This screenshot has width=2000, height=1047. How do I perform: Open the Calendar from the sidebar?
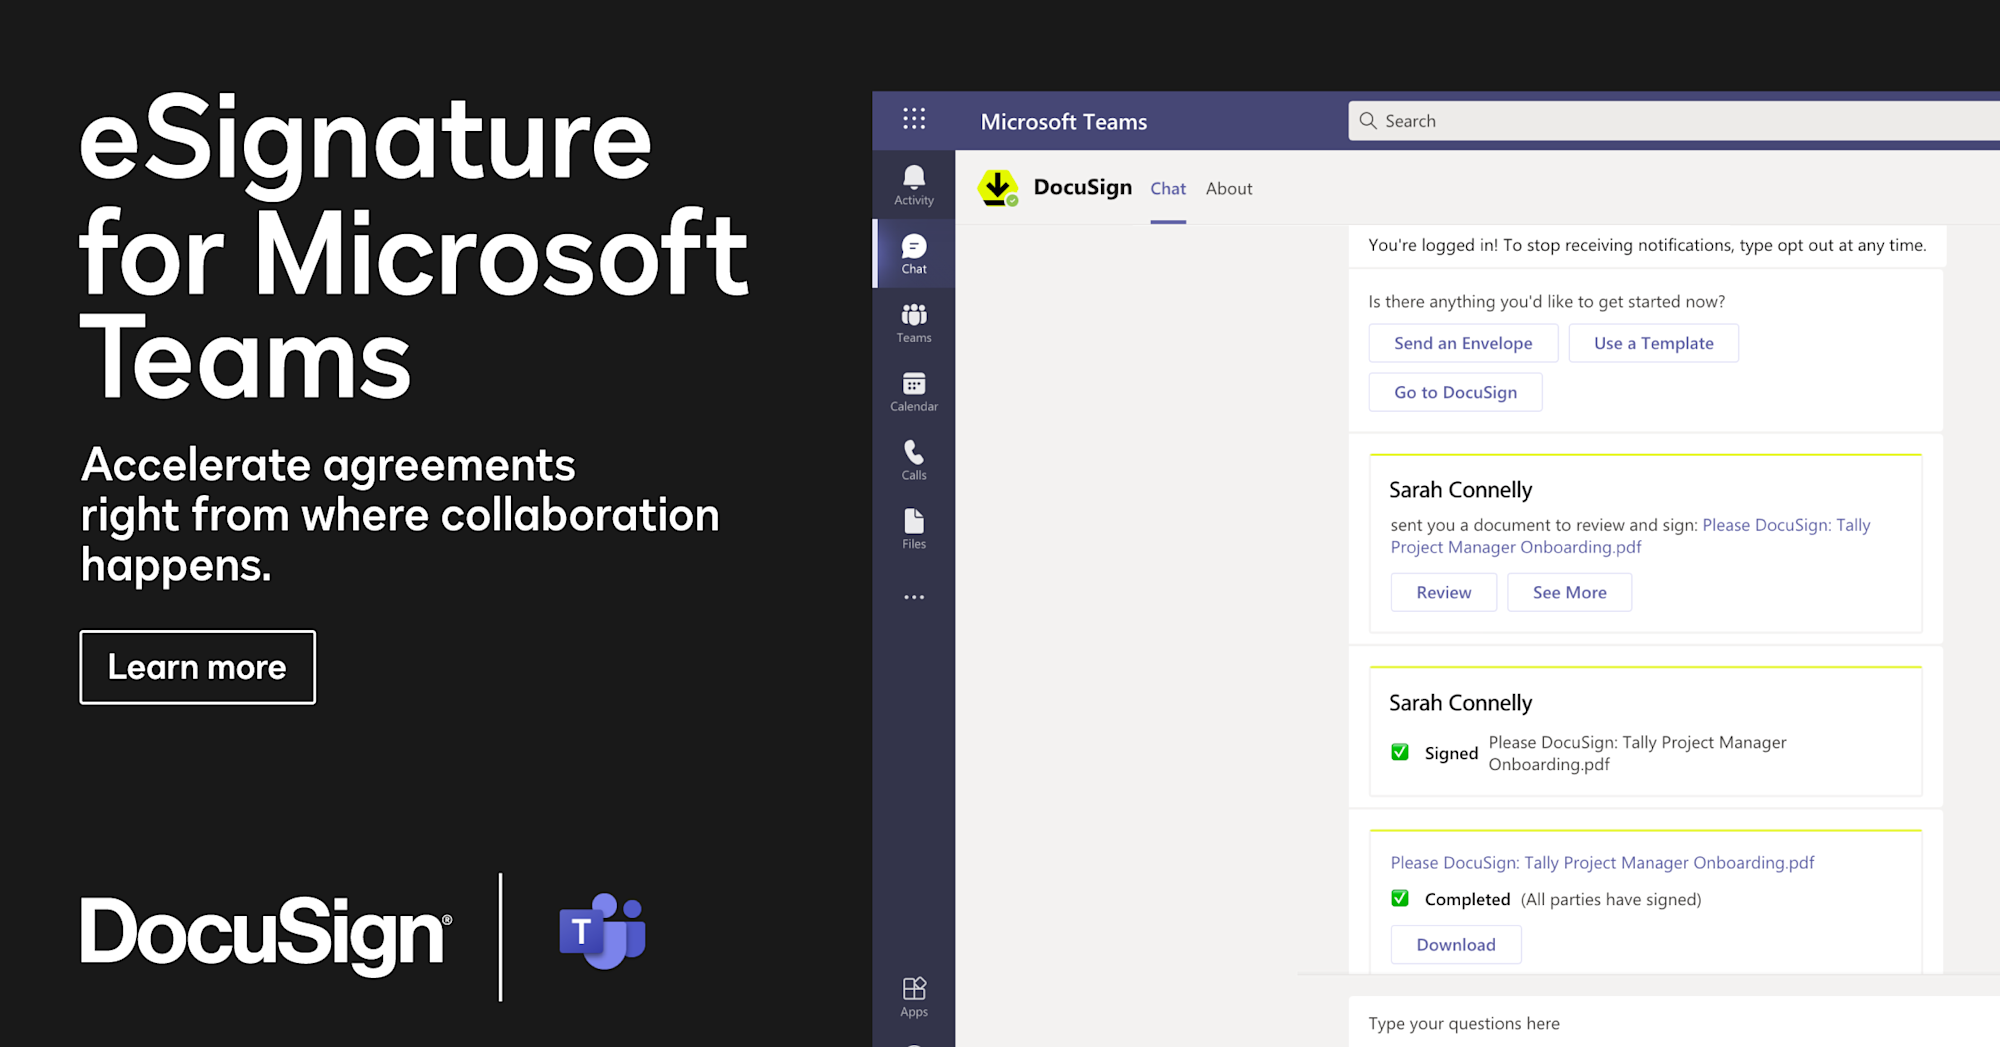[x=913, y=390]
